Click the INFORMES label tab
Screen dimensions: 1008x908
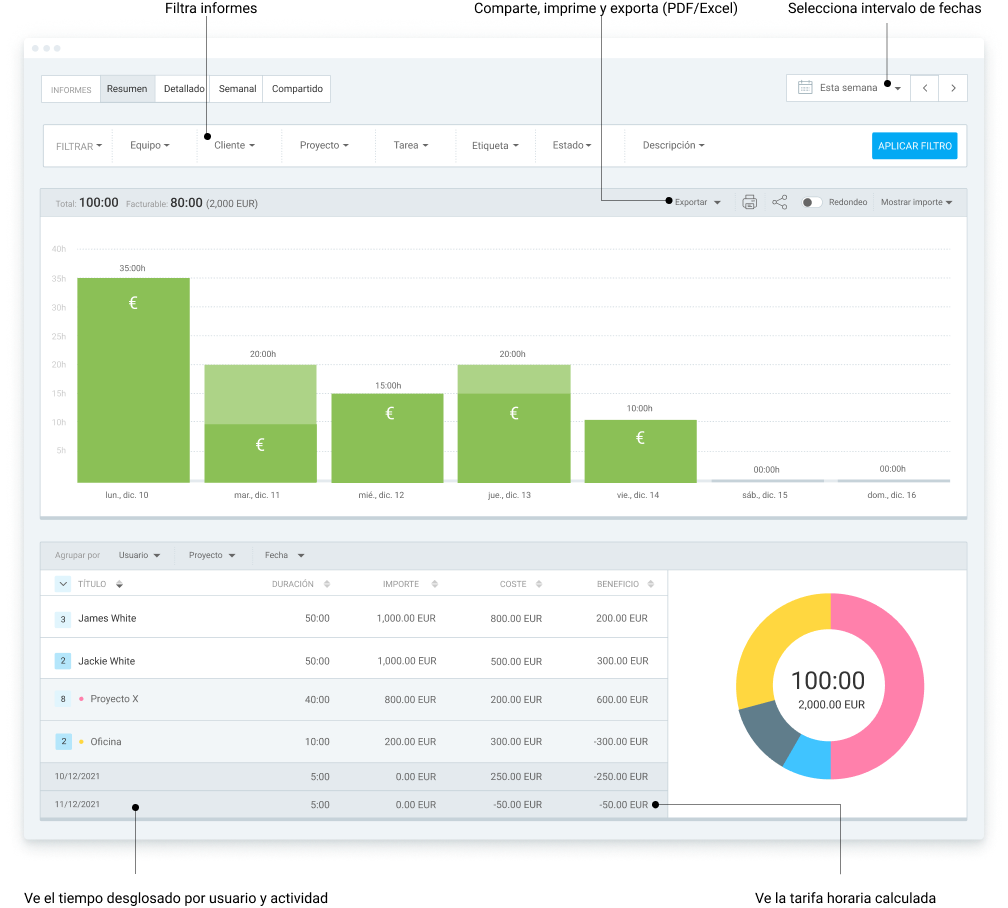71,89
